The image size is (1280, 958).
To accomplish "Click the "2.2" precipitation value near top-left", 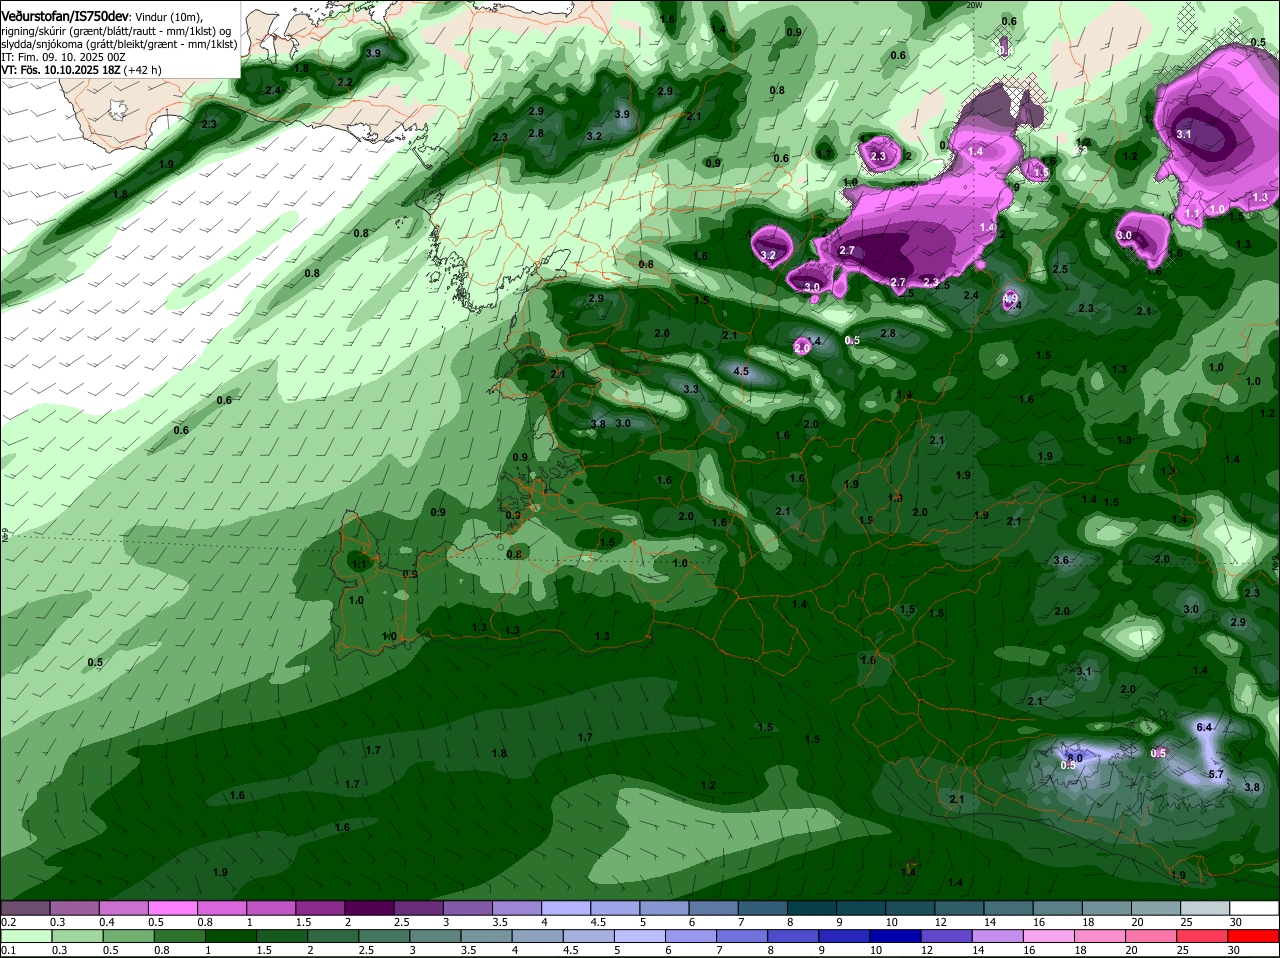I will coord(345,82).
